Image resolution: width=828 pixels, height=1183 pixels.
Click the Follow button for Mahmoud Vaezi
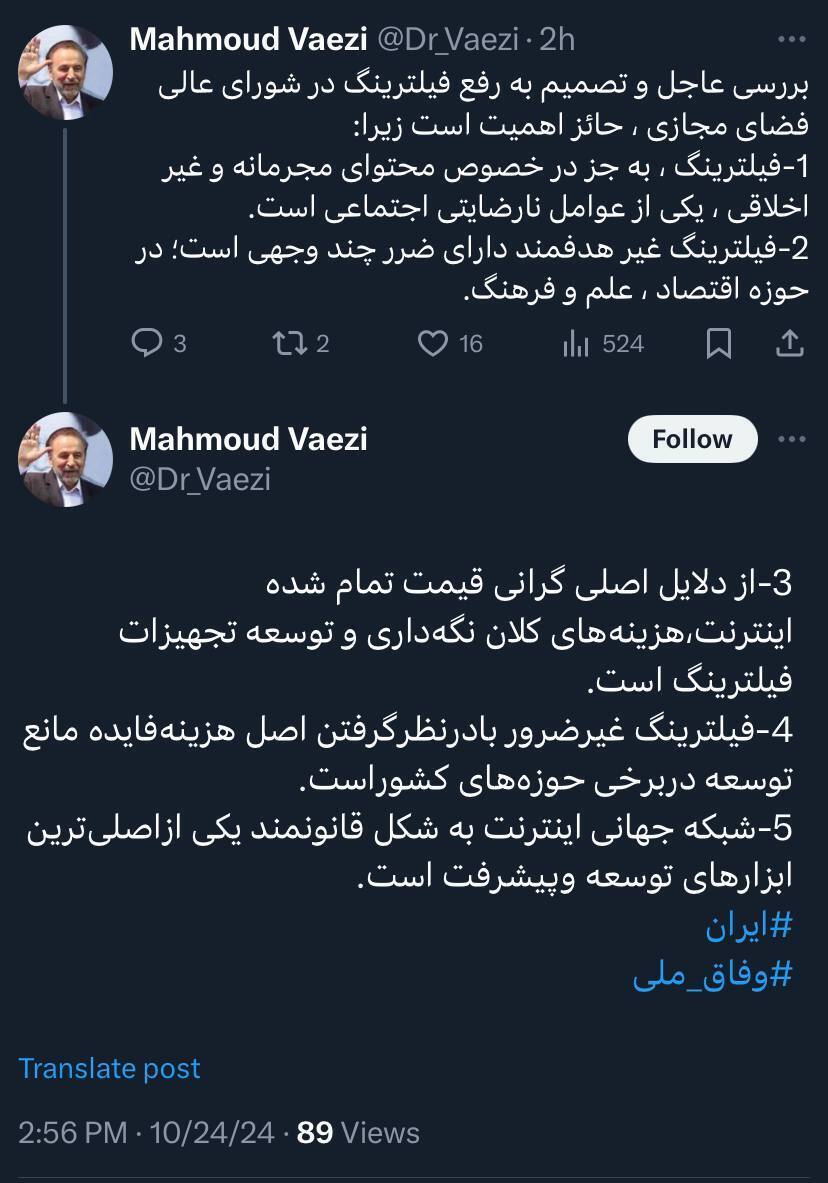click(x=692, y=438)
